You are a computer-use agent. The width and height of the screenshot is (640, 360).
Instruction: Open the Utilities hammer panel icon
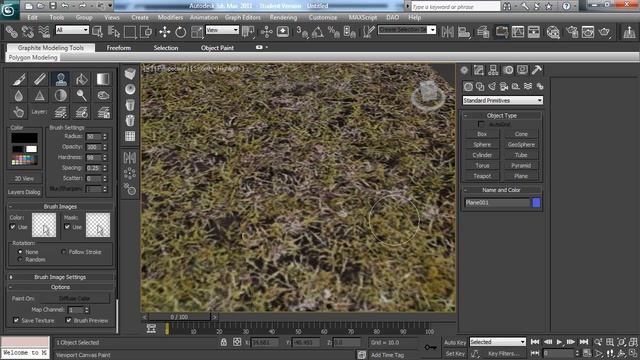537,70
